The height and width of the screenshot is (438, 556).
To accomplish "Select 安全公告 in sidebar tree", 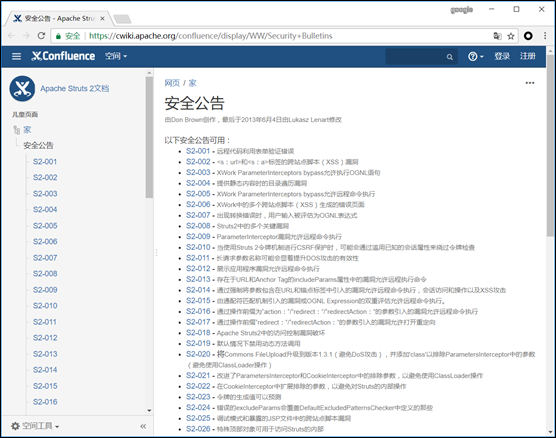I will click(x=38, y=145).
